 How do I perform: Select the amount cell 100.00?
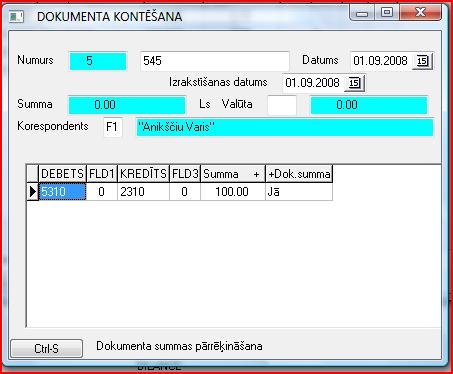point(233,192)
